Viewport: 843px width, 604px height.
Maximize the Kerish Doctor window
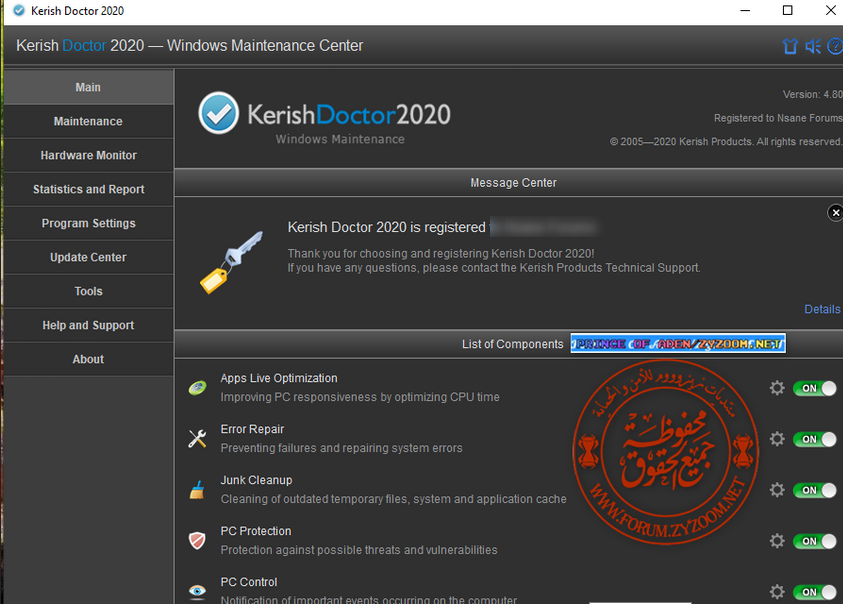(787, 11)
